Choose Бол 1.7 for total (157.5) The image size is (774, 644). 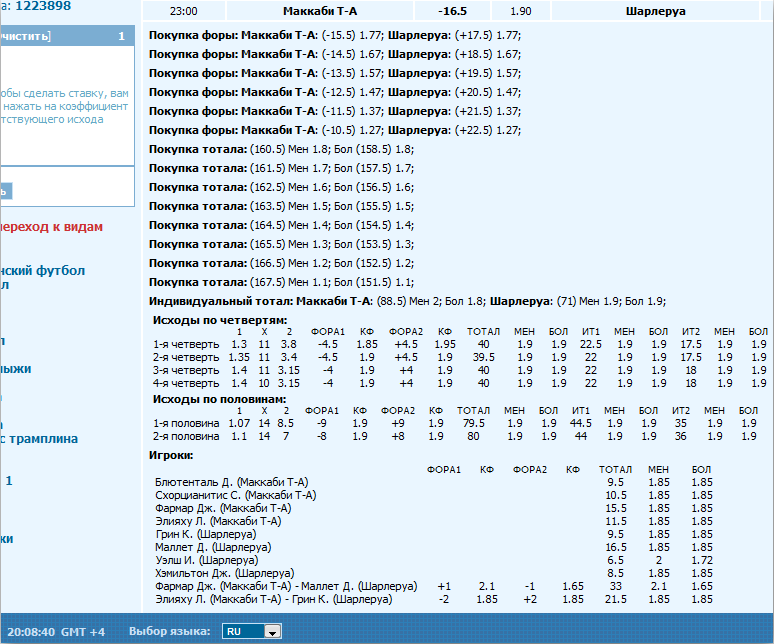[403, 168]
